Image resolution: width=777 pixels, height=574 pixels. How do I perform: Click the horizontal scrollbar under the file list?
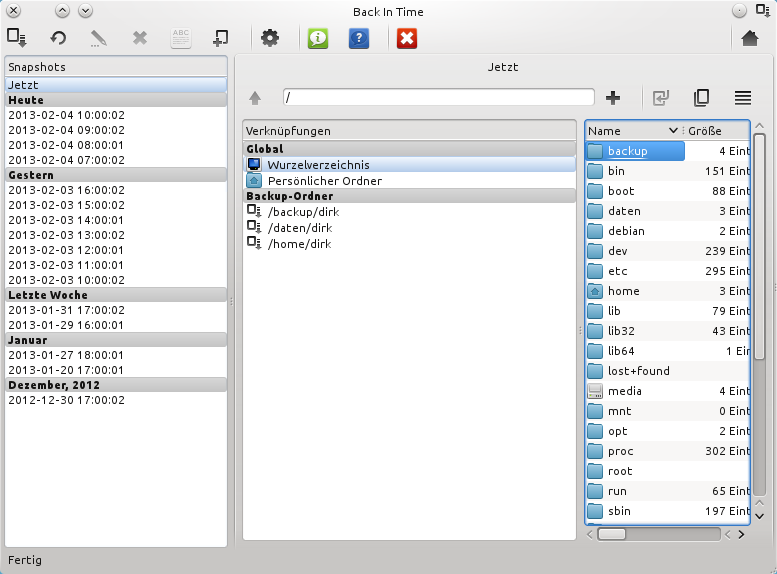(660, 534)
